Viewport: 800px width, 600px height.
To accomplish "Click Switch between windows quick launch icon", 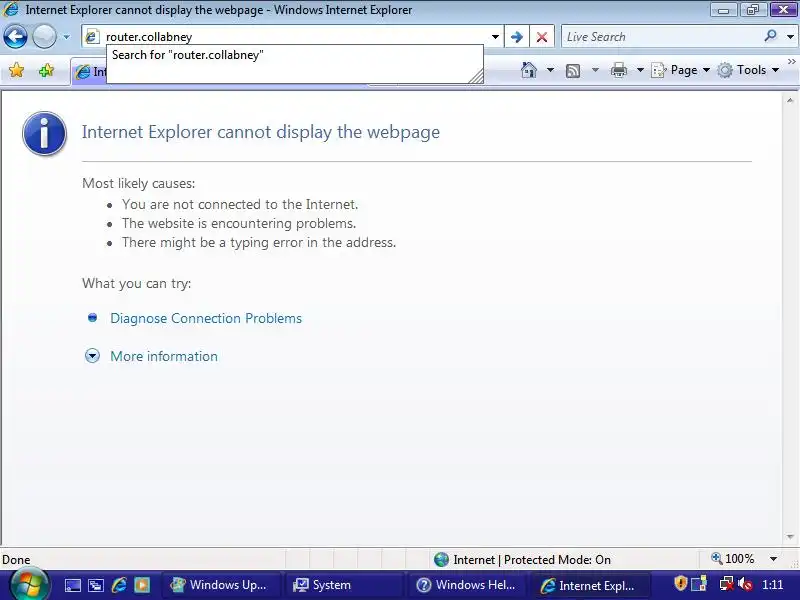I will click(95, 585).
